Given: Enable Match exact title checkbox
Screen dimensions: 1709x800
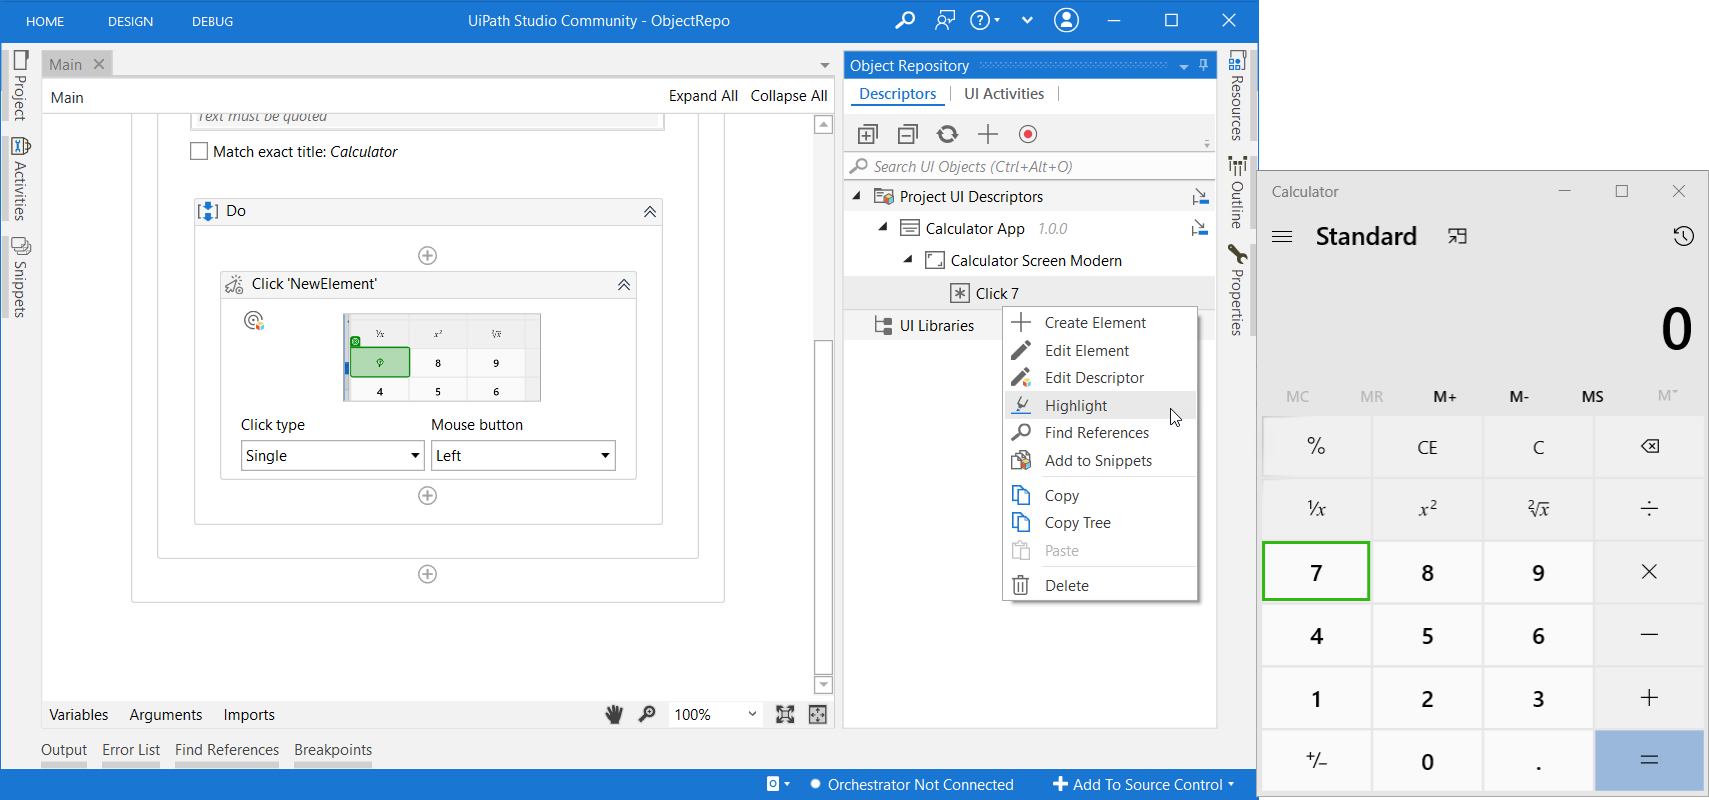Looking at the screenshot, I should tap(199, 151).
